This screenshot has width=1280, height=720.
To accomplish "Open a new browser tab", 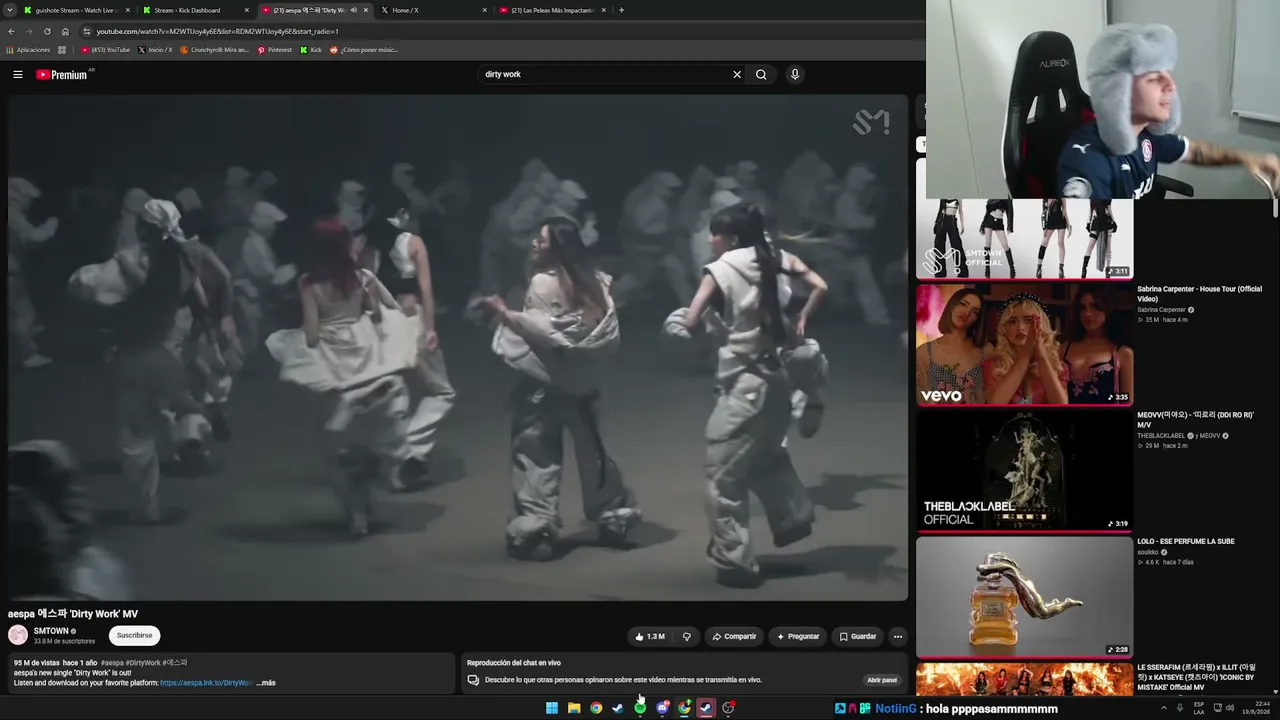I will [x=621, y=10].
